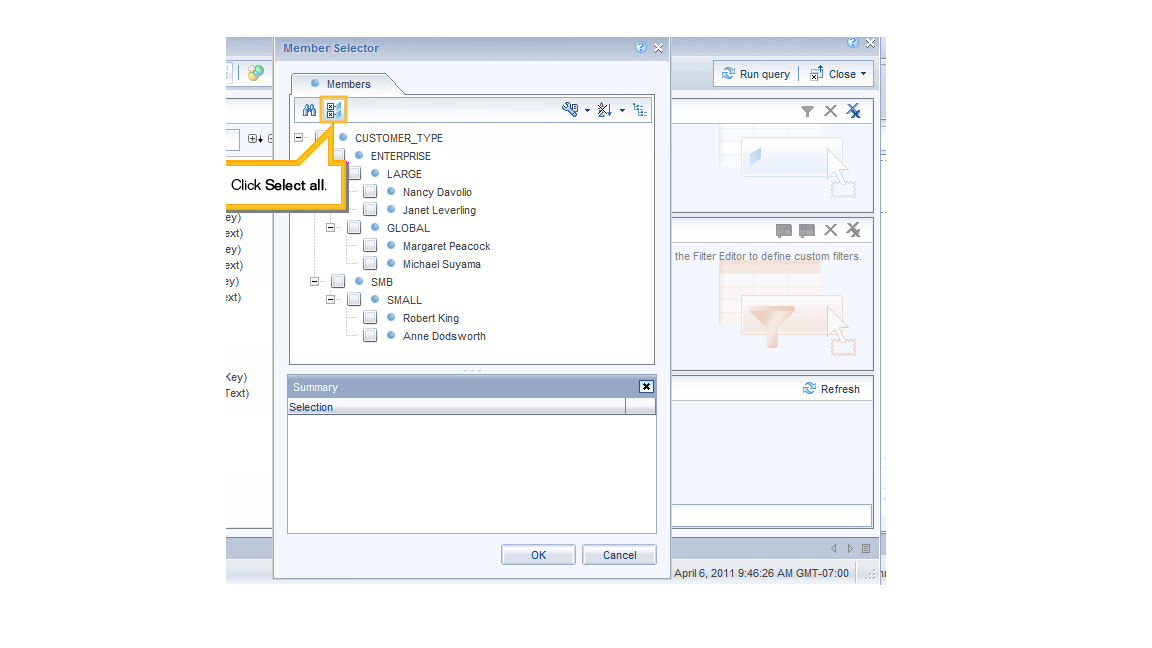Check the checkbox next to ENTERPRISE
Viewport: 1152px width, 648px height.
[x=338, y=155]
